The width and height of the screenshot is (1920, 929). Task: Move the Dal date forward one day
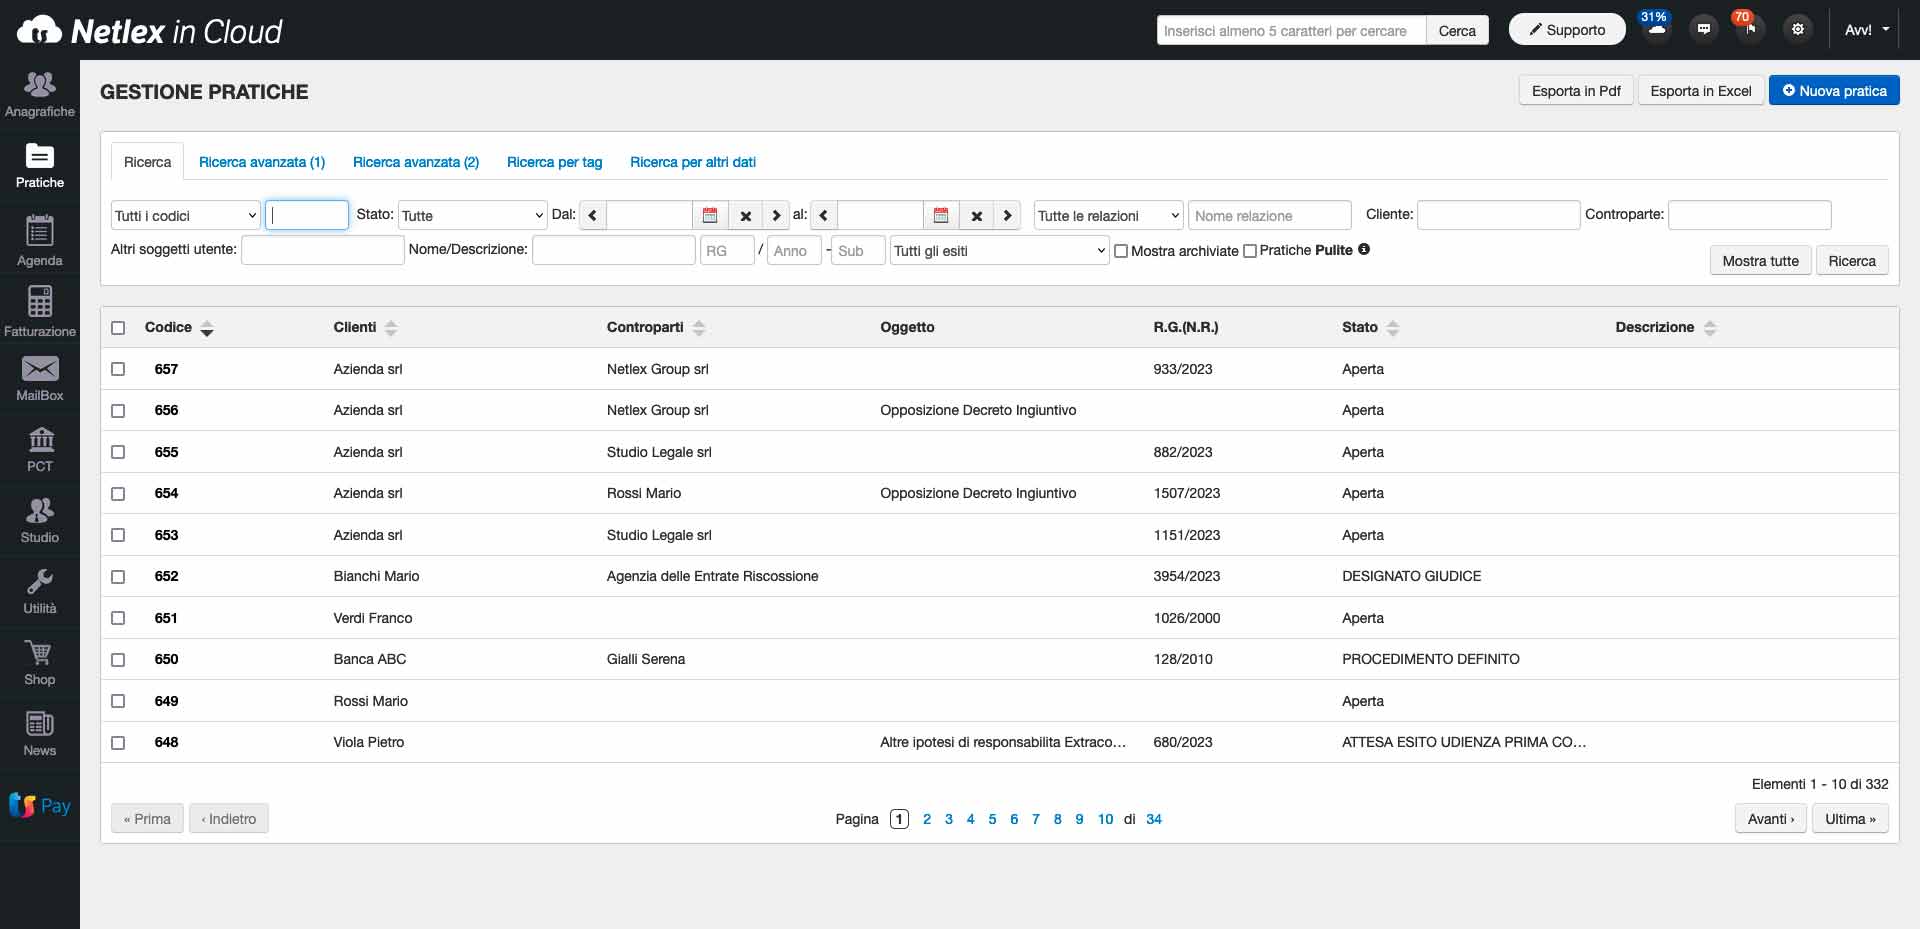click(x=776, y=215)
